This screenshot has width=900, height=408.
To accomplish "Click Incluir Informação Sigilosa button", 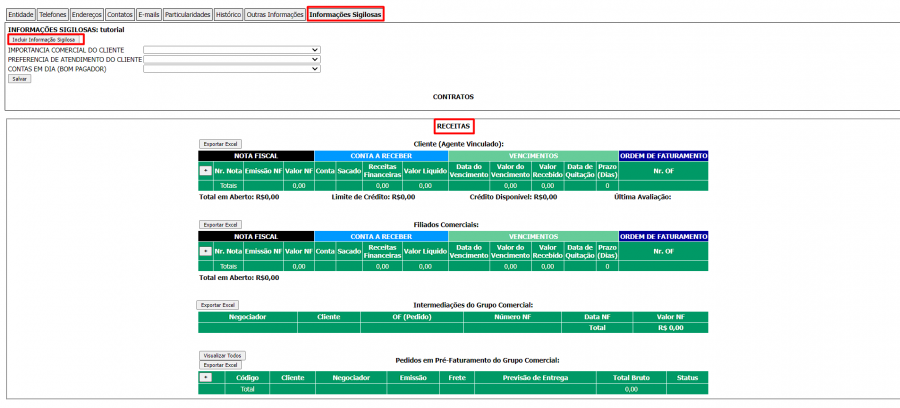I will 45,39.
